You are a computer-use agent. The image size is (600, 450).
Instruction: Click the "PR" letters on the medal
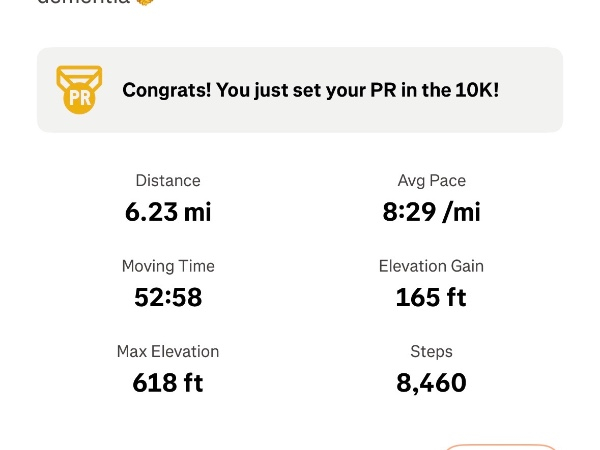coord(79,99)
